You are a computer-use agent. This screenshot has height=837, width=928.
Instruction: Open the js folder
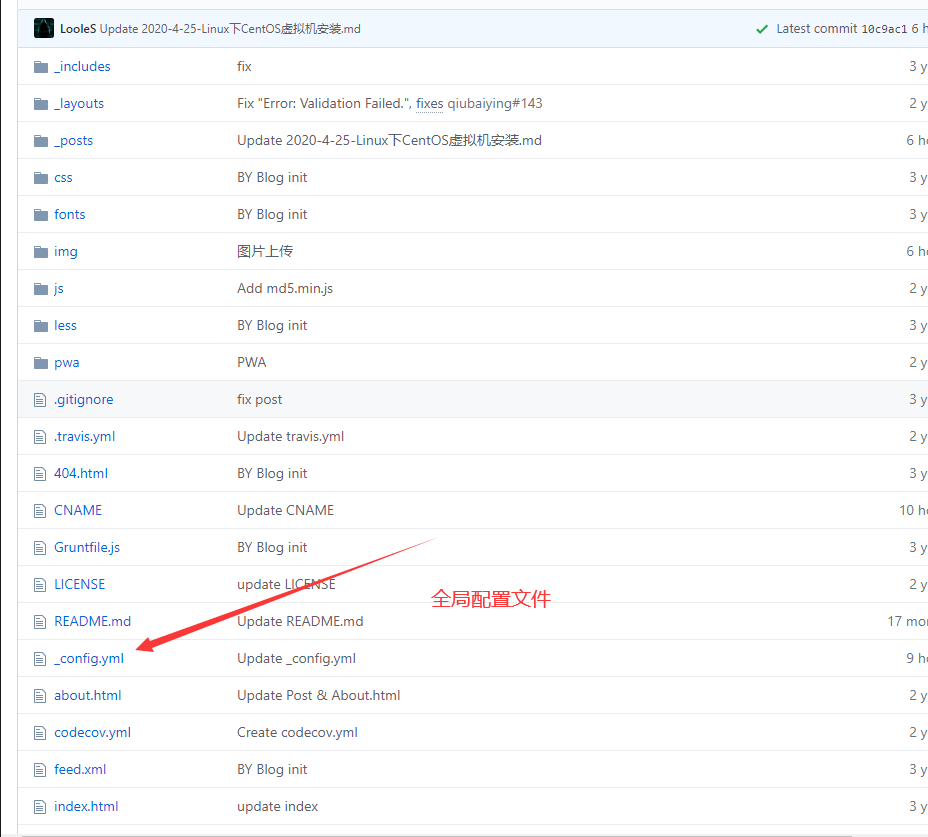(x=59, y=288)
